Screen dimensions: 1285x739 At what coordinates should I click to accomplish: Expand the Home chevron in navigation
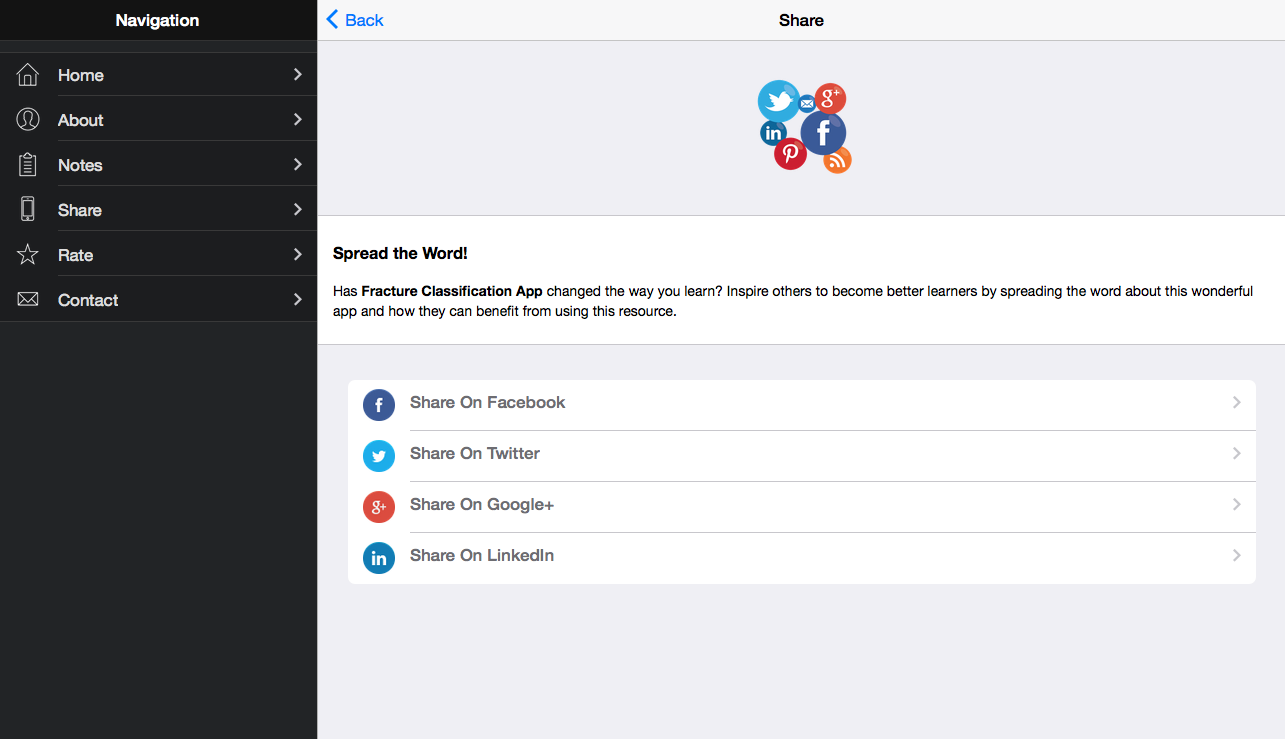(298, 75)
